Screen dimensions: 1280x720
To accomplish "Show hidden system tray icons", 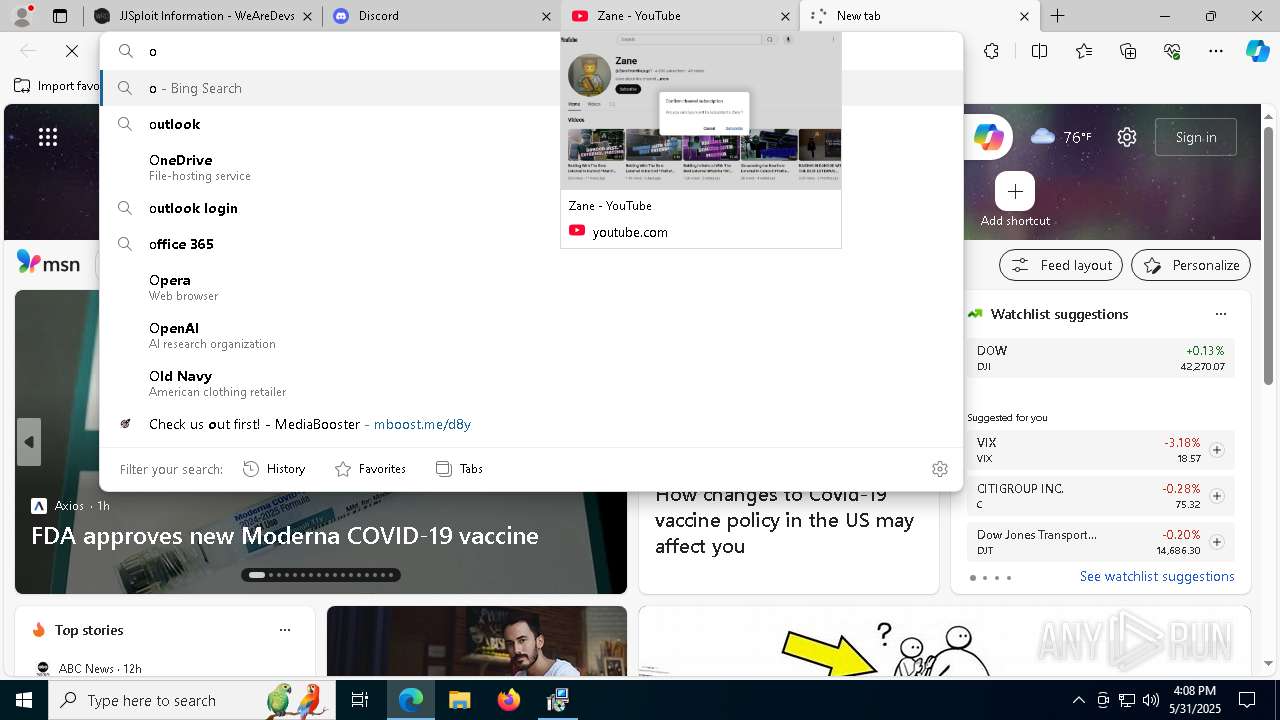I will (1078, 700).
